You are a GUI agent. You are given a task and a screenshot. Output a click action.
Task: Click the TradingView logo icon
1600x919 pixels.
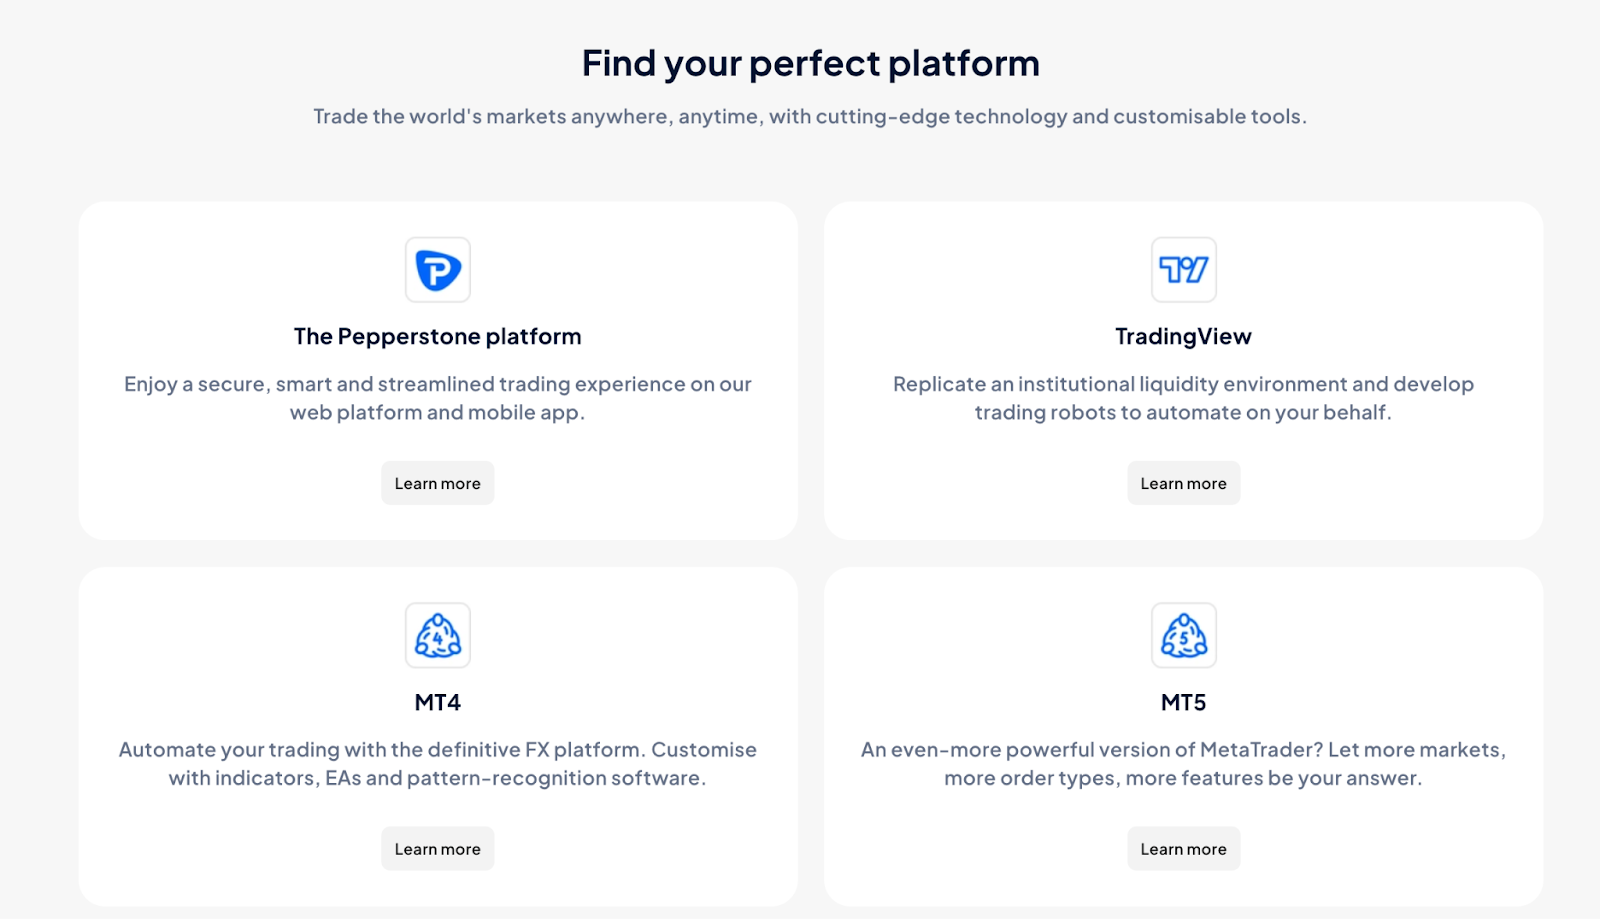[x=1183, y=270]
